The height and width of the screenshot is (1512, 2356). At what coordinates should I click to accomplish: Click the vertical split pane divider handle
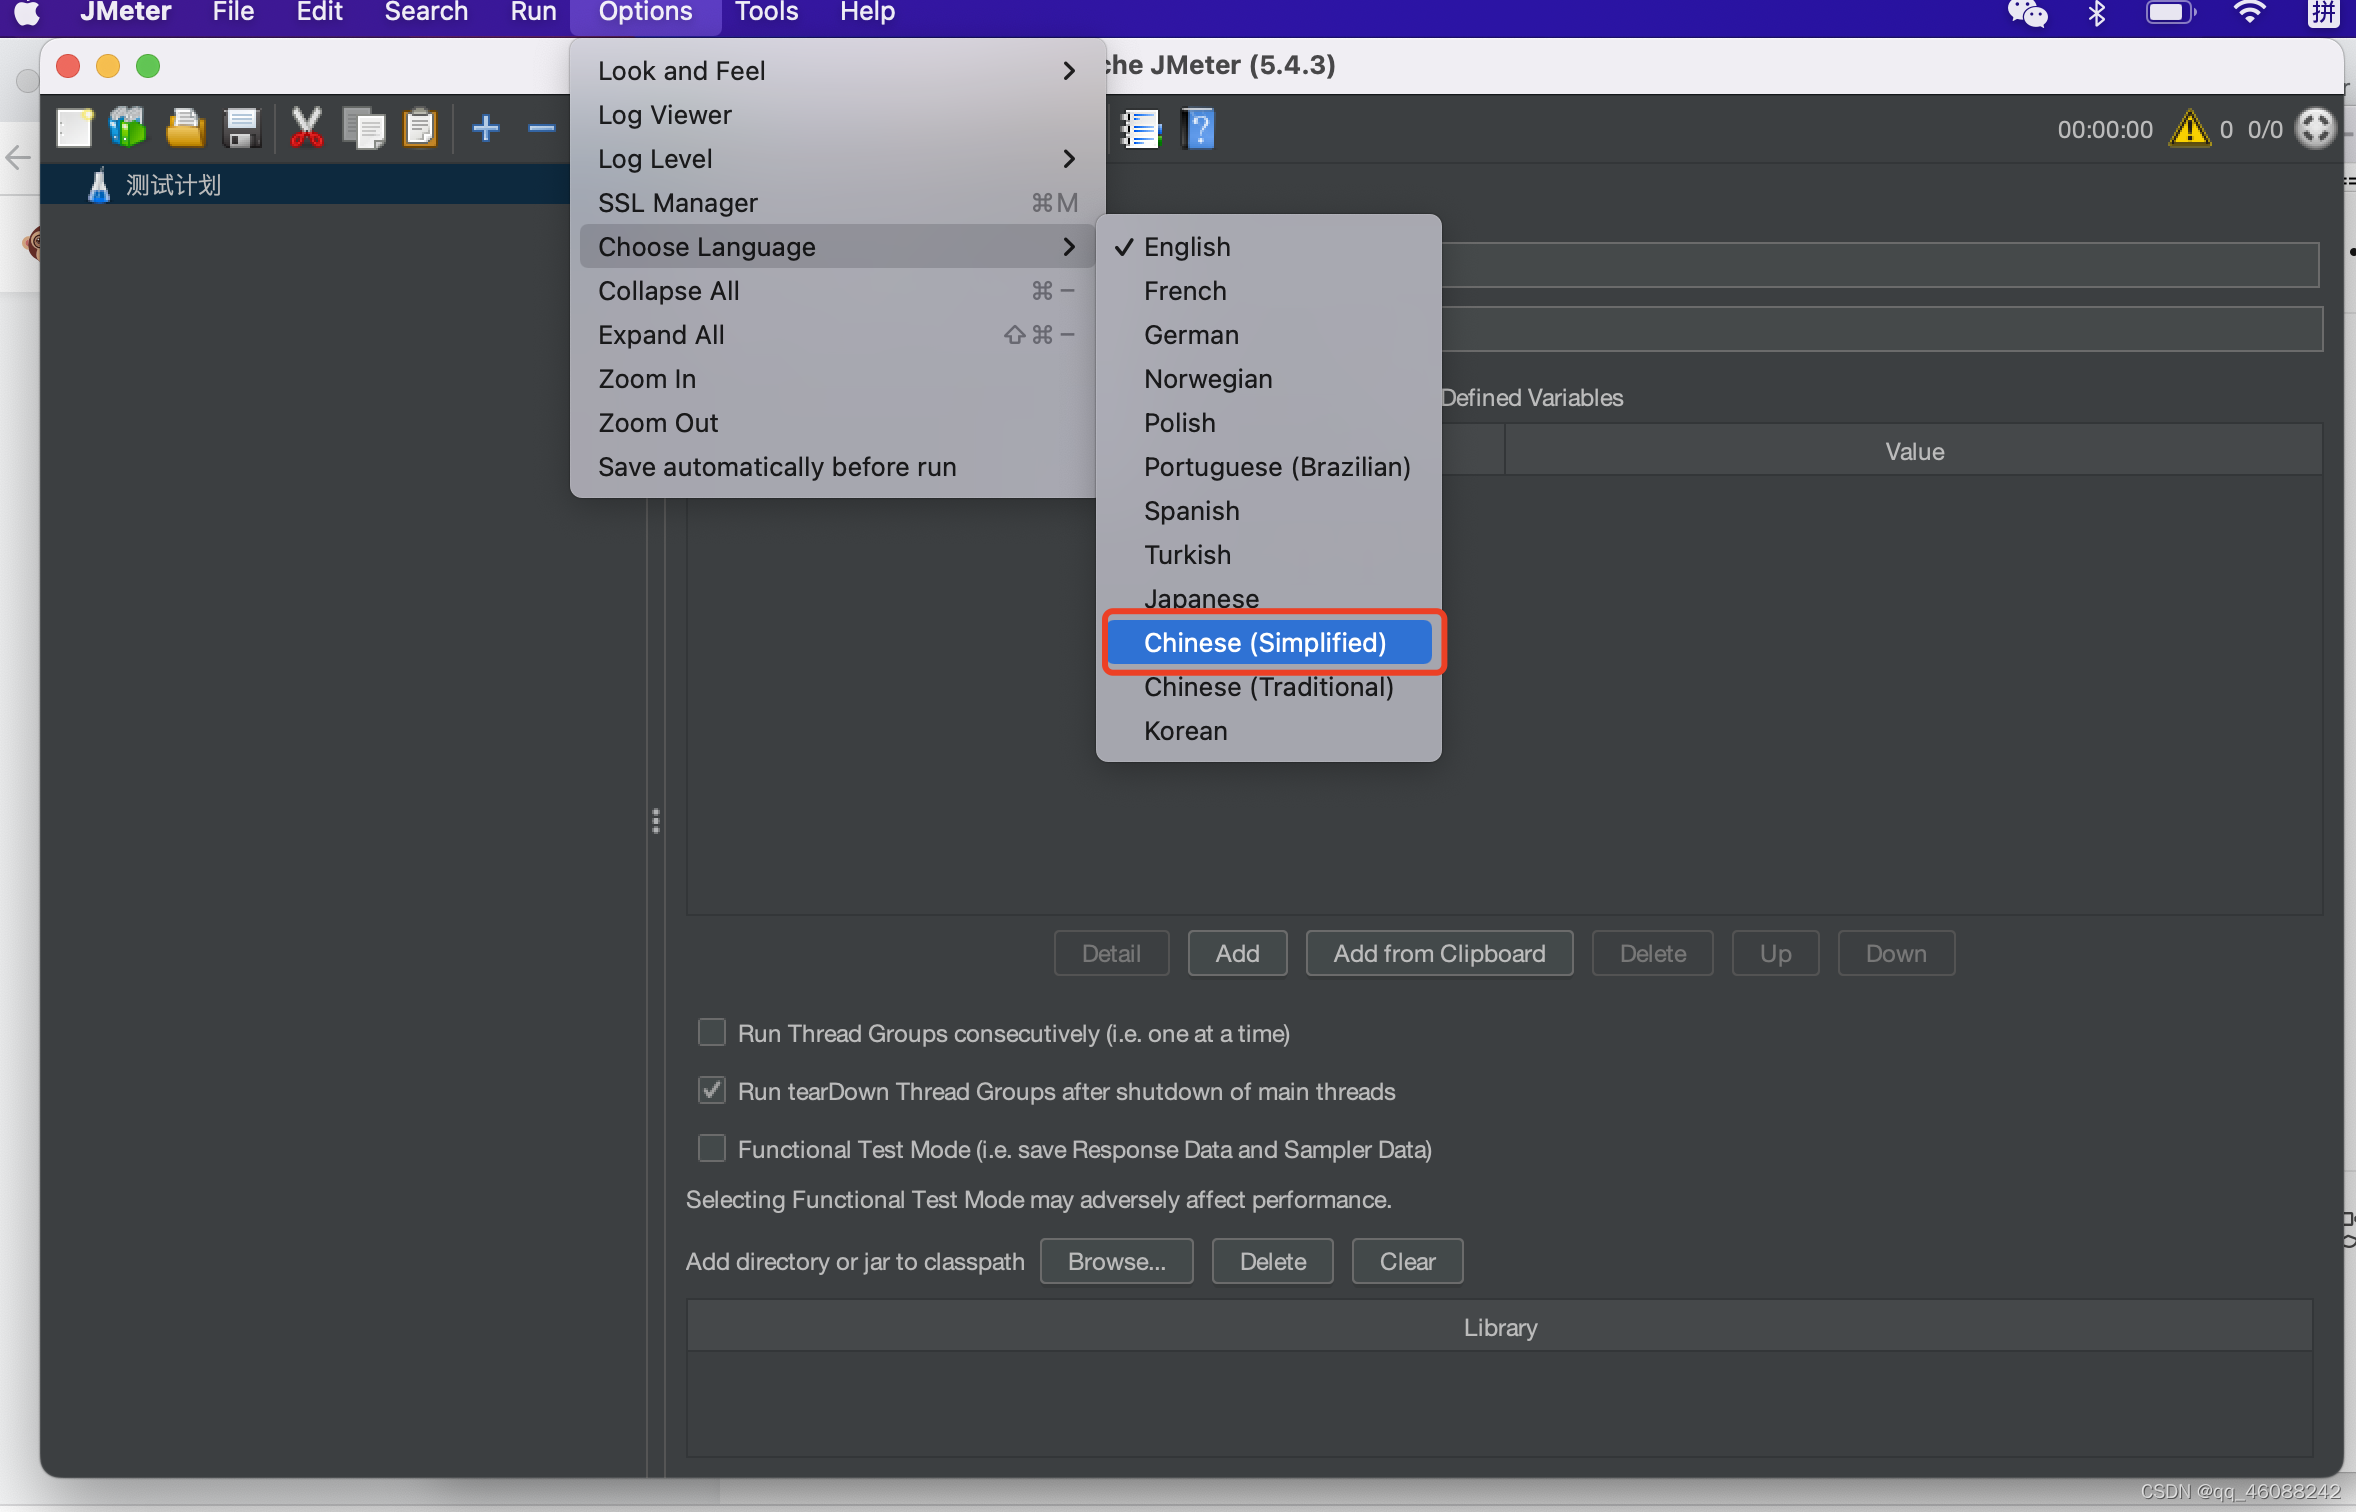click(656, 820)
